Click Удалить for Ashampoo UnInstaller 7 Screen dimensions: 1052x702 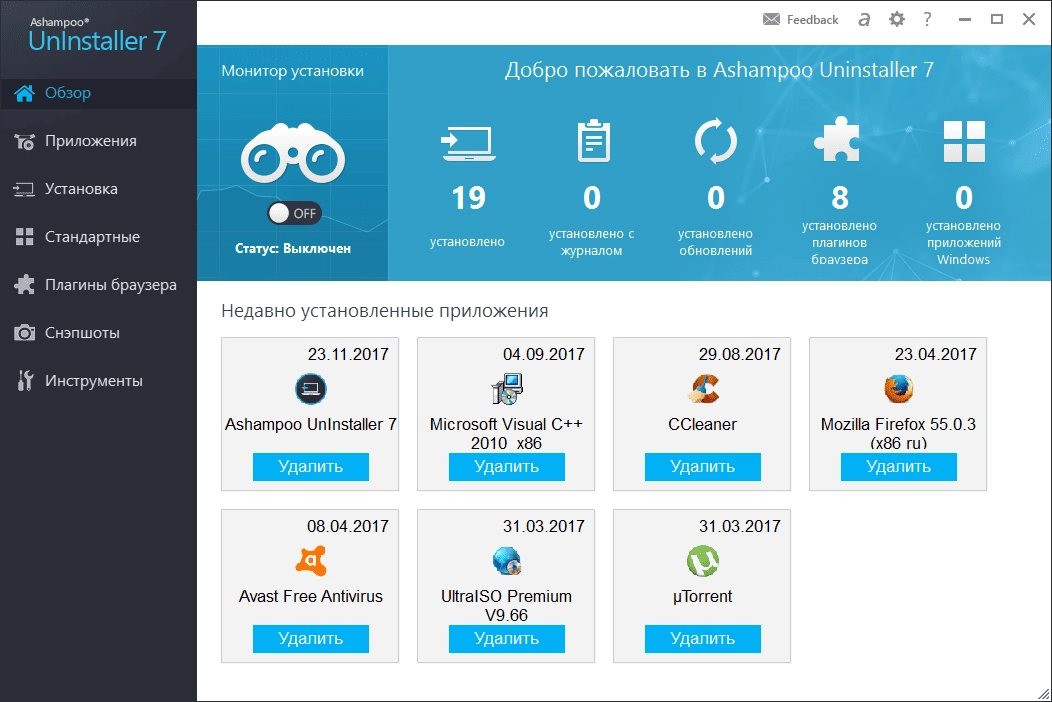[x=311, y=466]
